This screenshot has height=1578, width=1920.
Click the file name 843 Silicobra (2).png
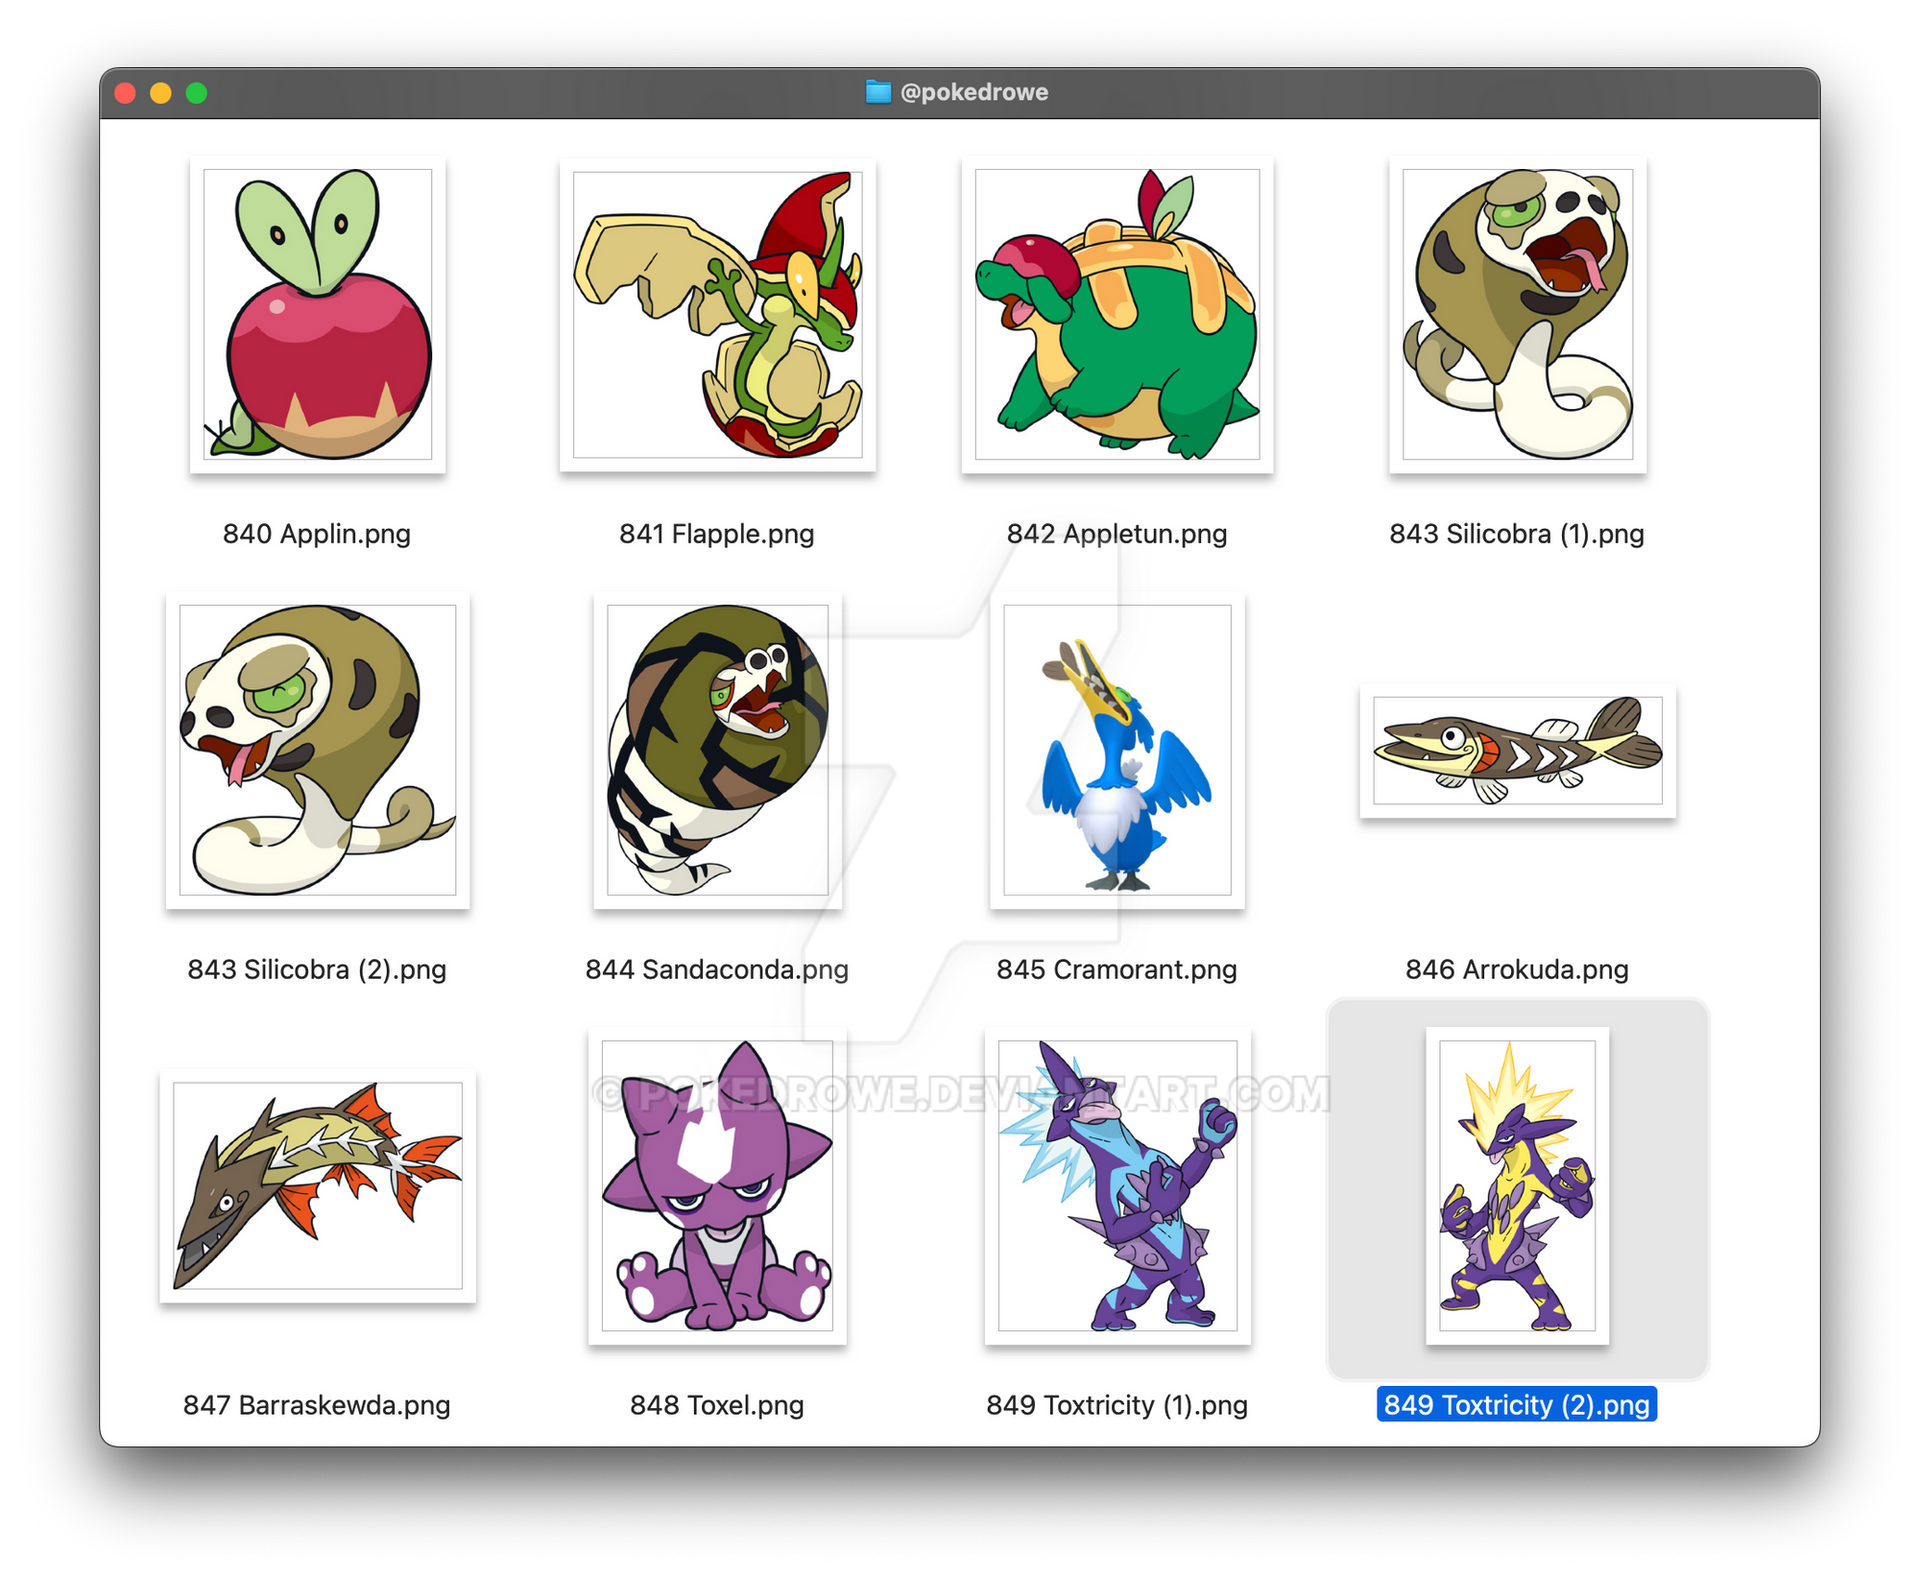pos(317,969)
